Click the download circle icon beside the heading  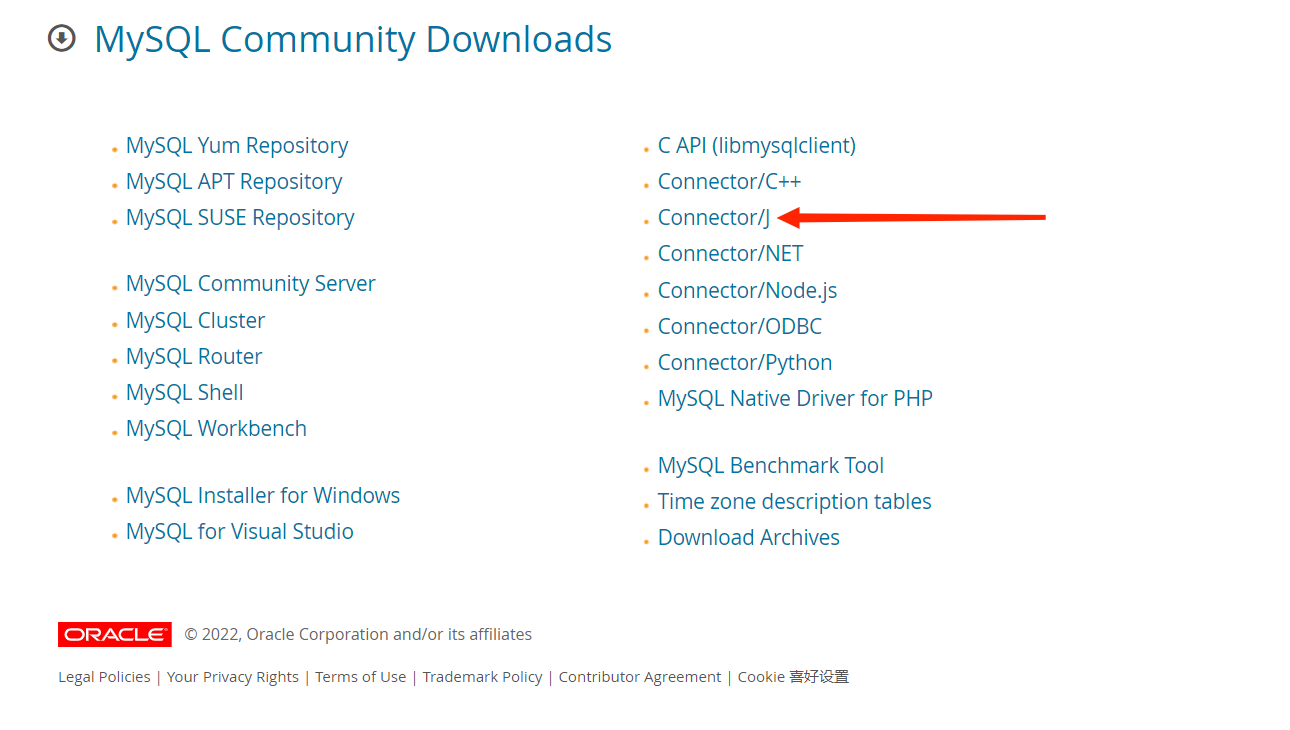click(62, 39)
